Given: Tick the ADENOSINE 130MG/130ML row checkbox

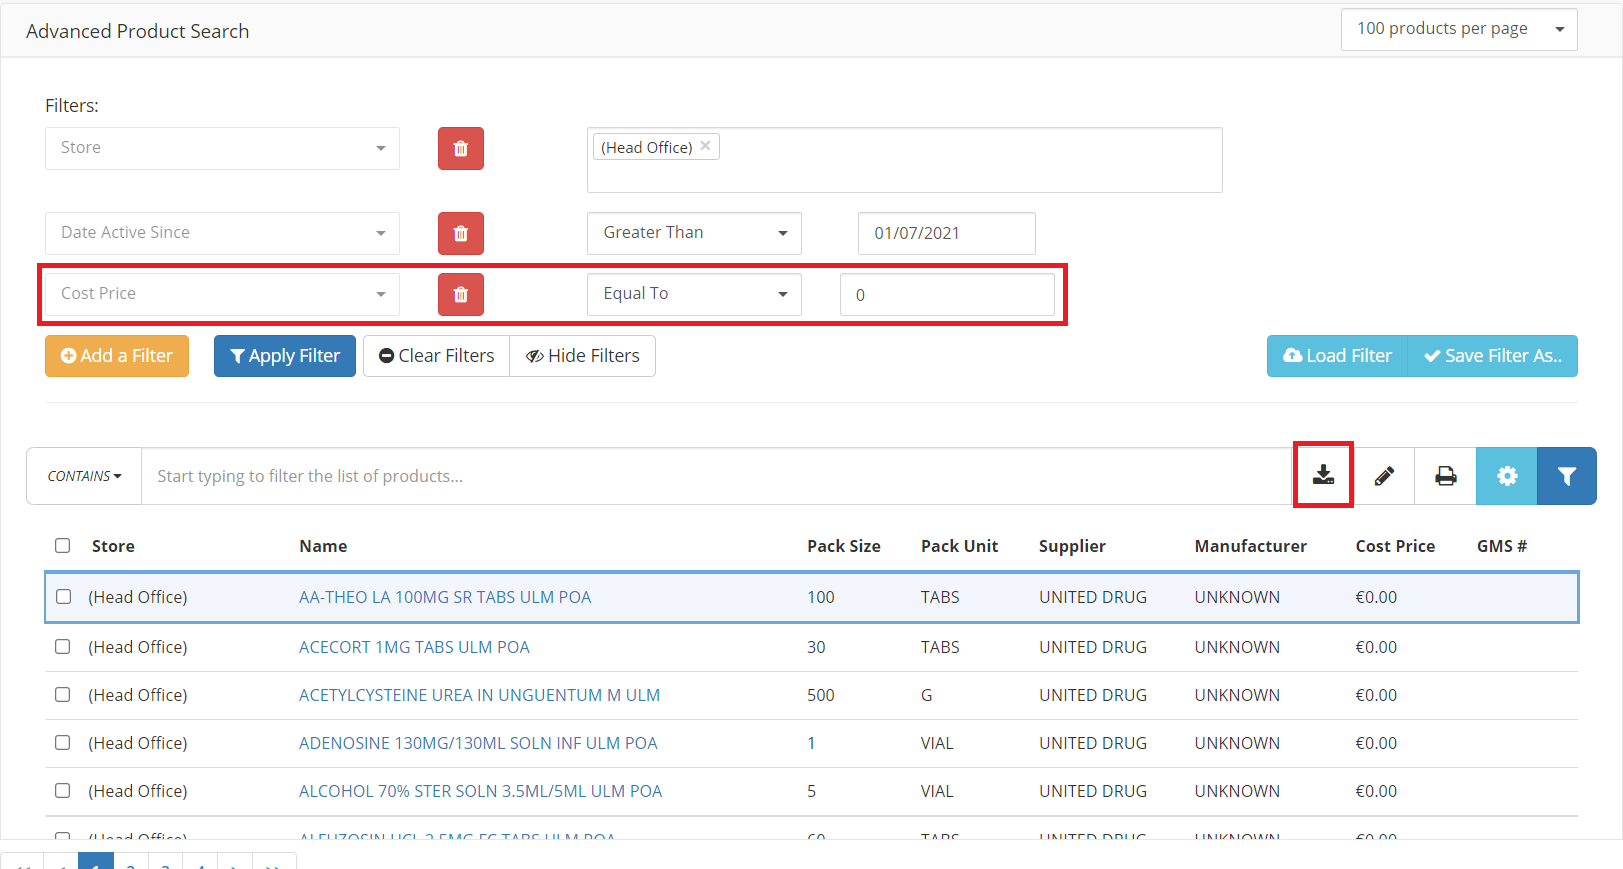Looking at the screenshot, I should point(63,743).
